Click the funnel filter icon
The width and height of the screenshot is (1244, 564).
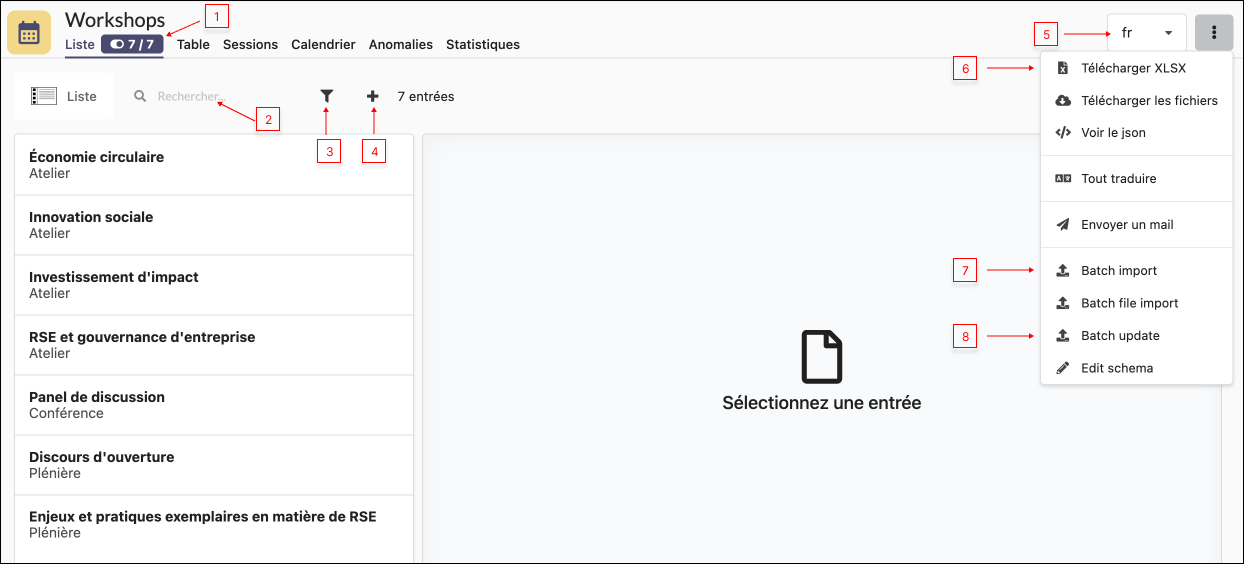click(x=326, y=96)
